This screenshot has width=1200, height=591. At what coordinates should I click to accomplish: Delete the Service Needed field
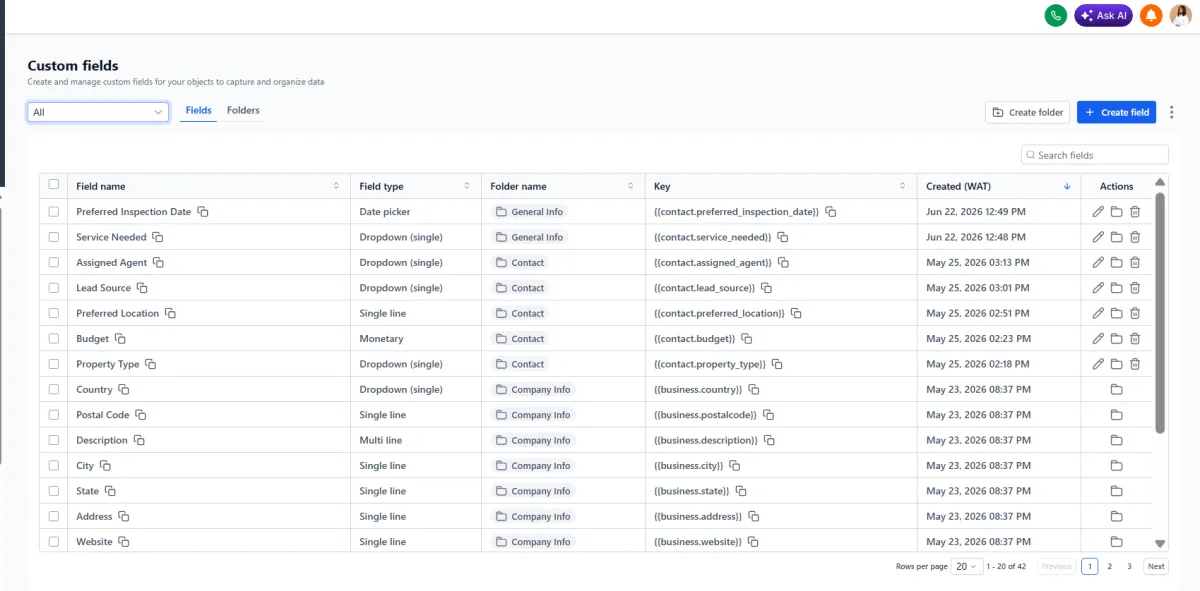1135,237
